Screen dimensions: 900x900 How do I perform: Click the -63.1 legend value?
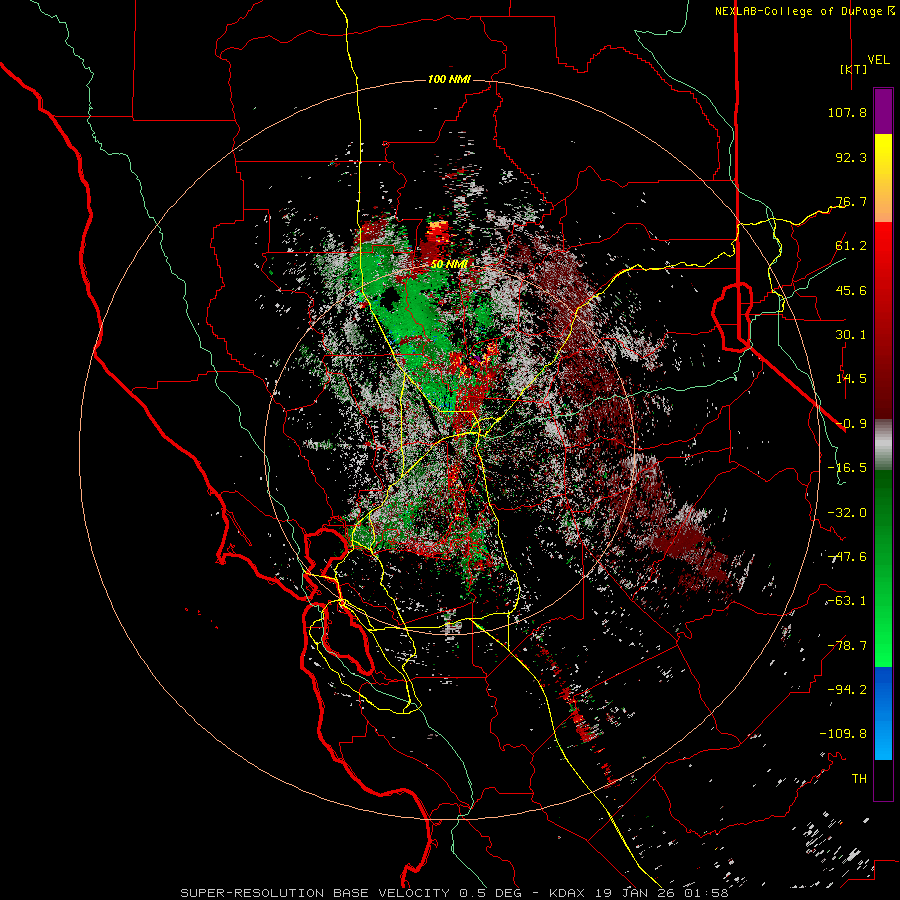click(847, 601)
